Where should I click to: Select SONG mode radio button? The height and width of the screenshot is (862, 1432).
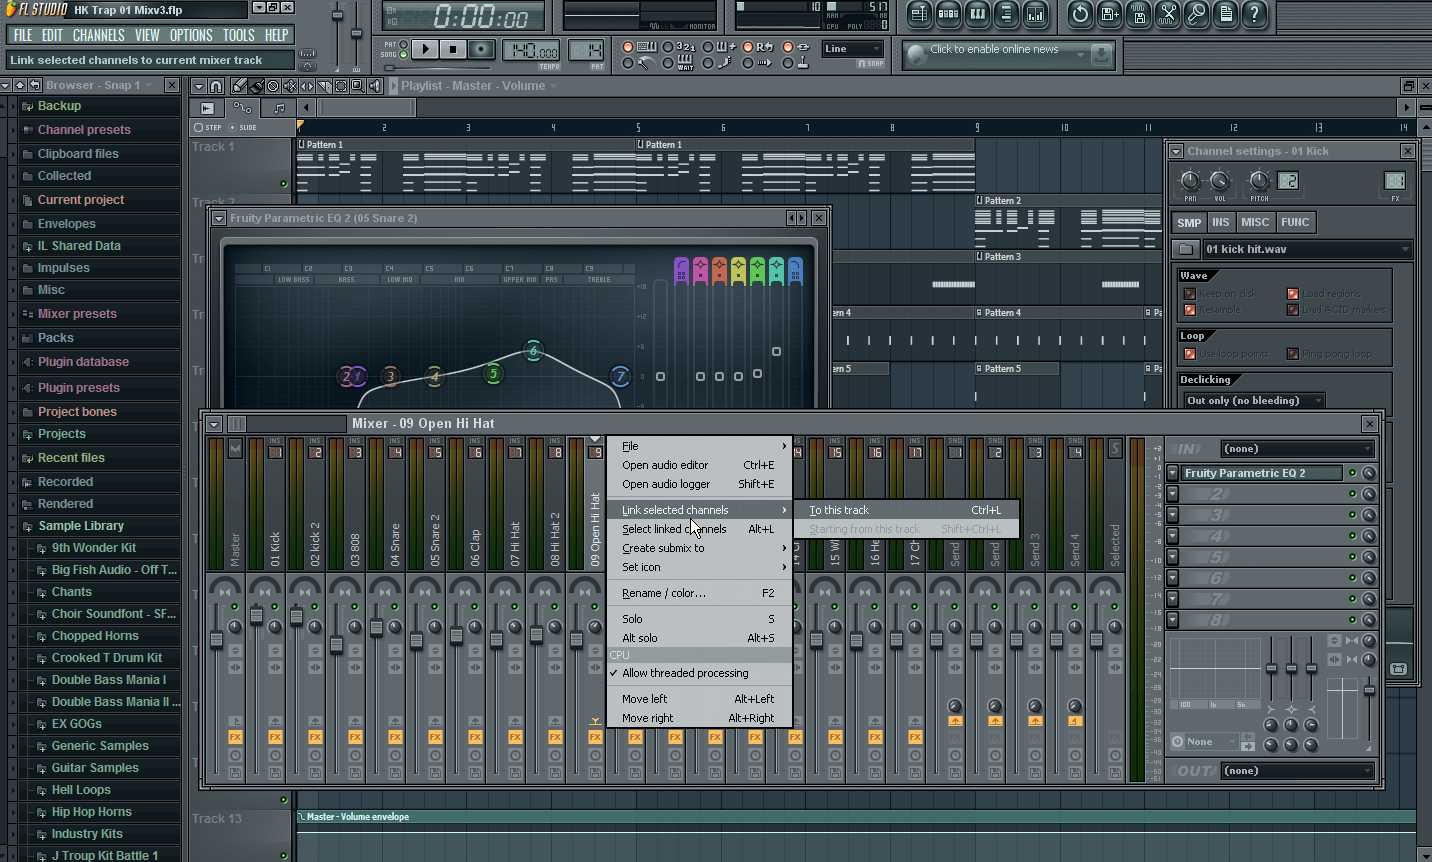click(x=403, y=54)
